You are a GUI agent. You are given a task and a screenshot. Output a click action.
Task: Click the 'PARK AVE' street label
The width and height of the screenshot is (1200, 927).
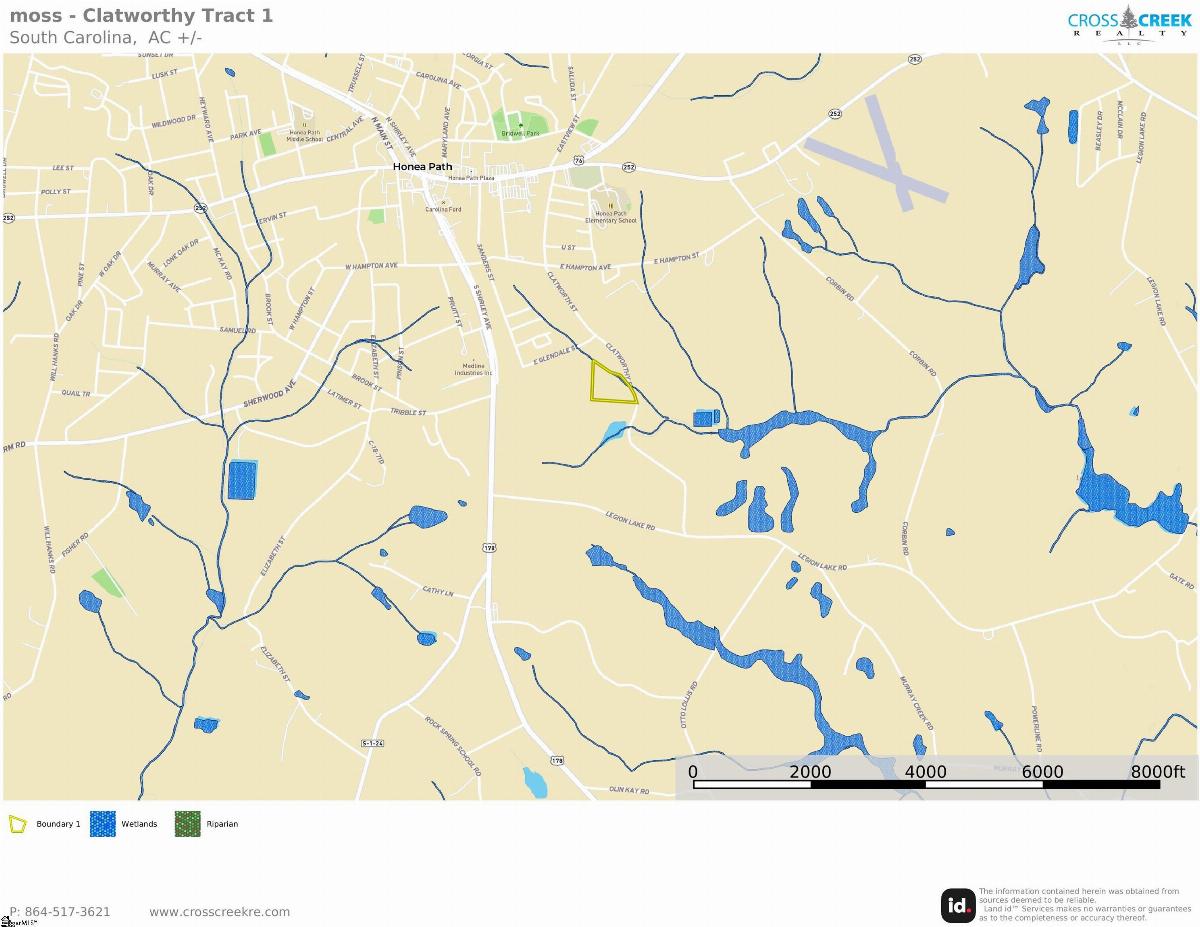click(245, 133)
